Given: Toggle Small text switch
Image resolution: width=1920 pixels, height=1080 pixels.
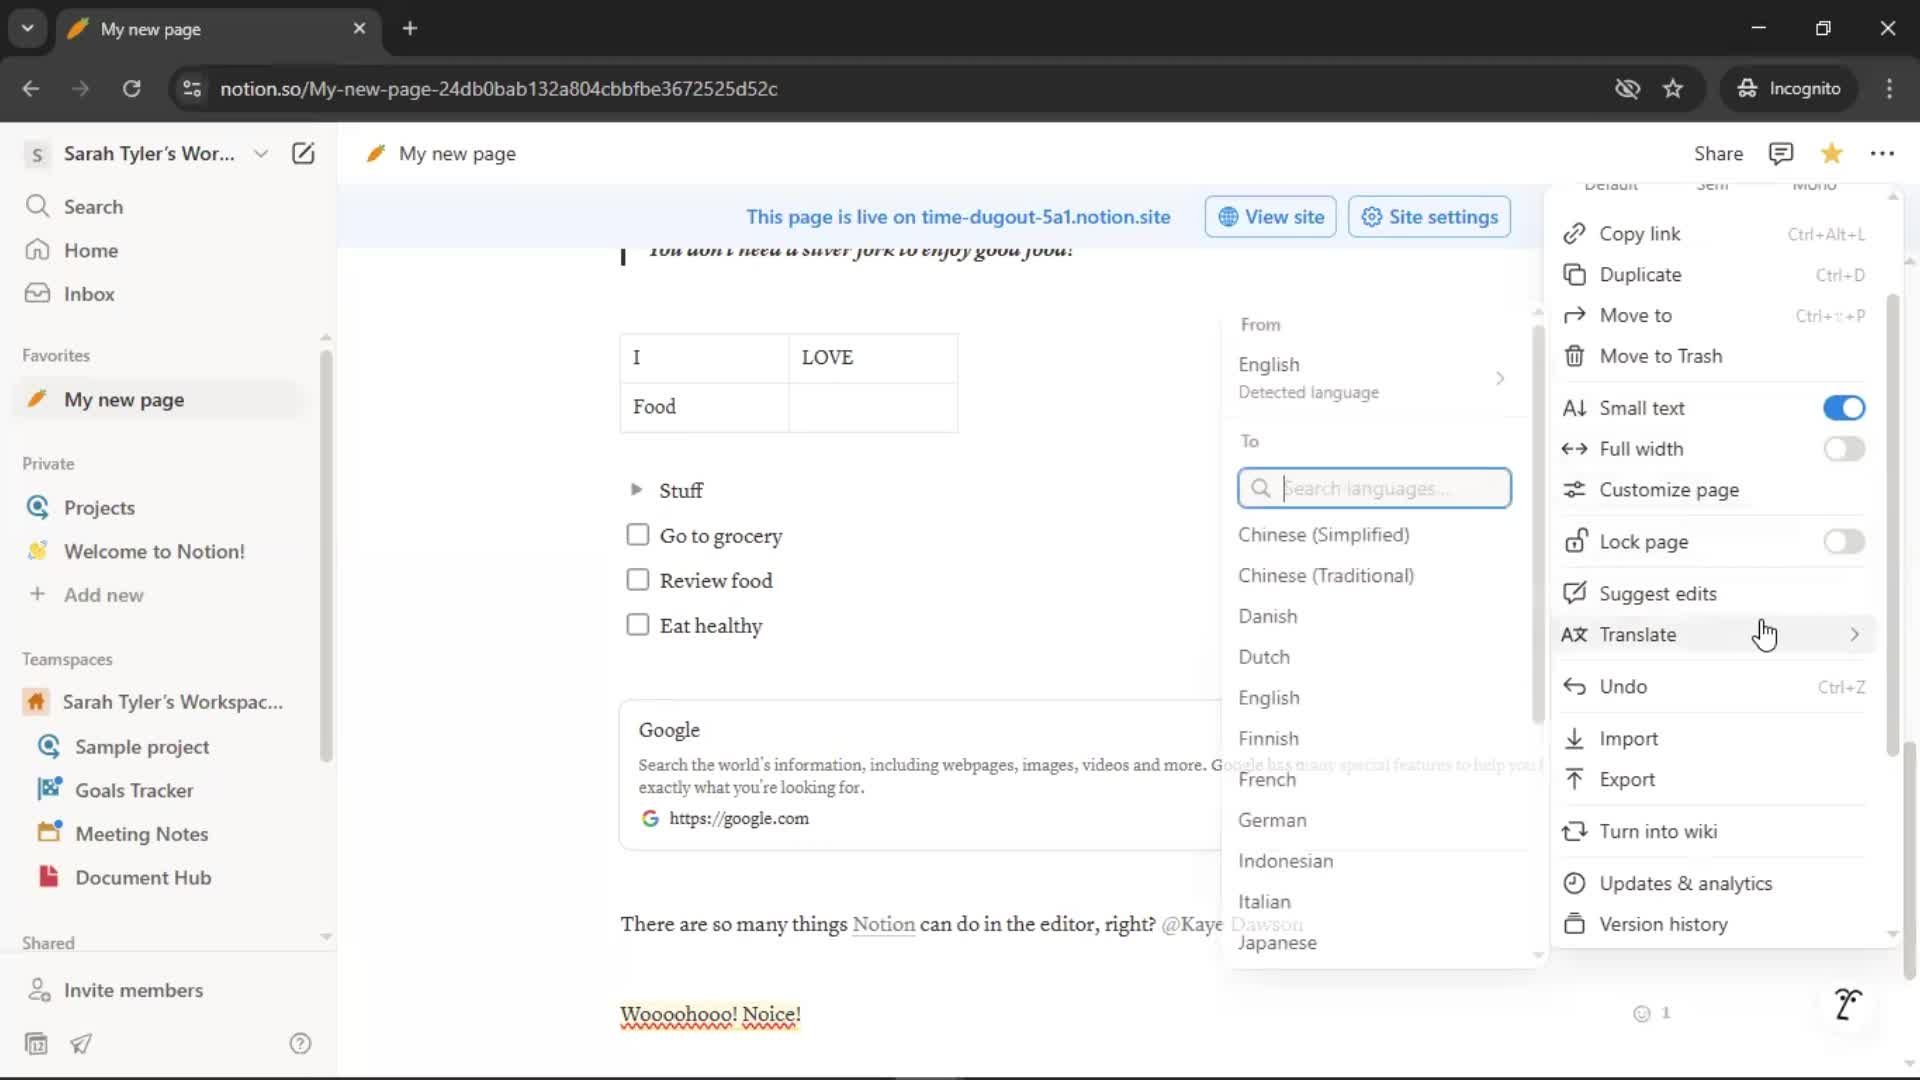Looking at the screenshot, I should click(x=1844, y=408).
